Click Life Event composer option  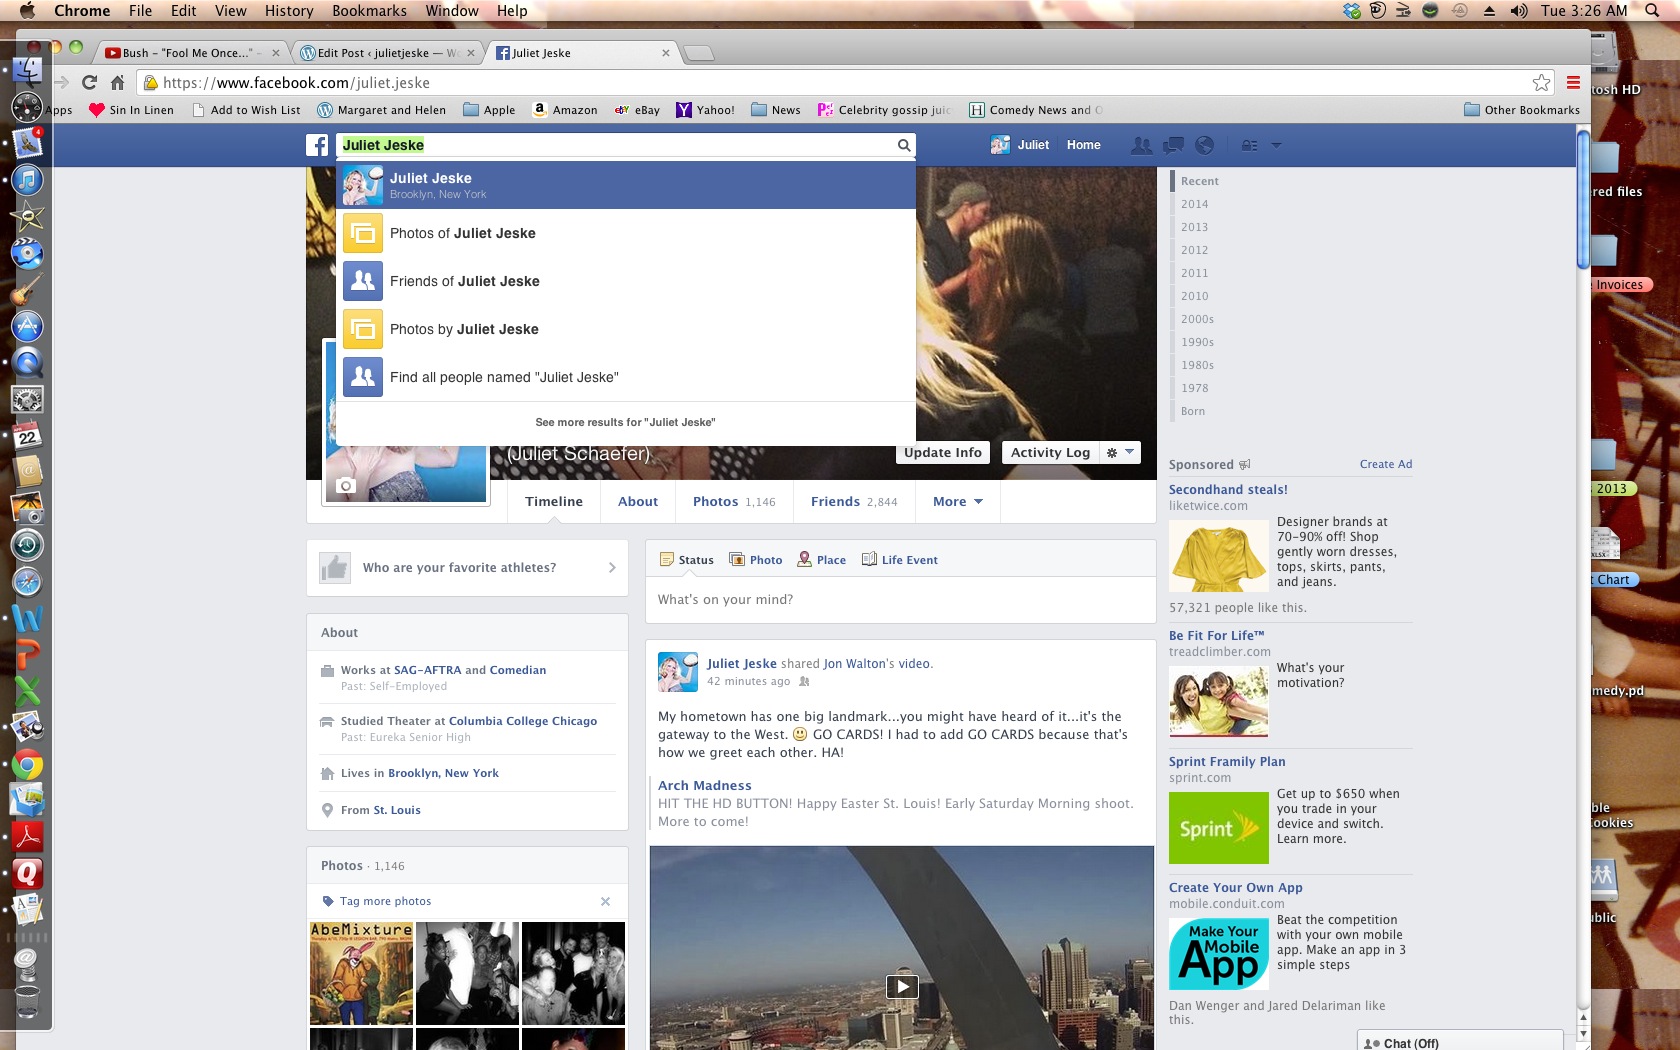pyautogui.click(x=900, y=560)
